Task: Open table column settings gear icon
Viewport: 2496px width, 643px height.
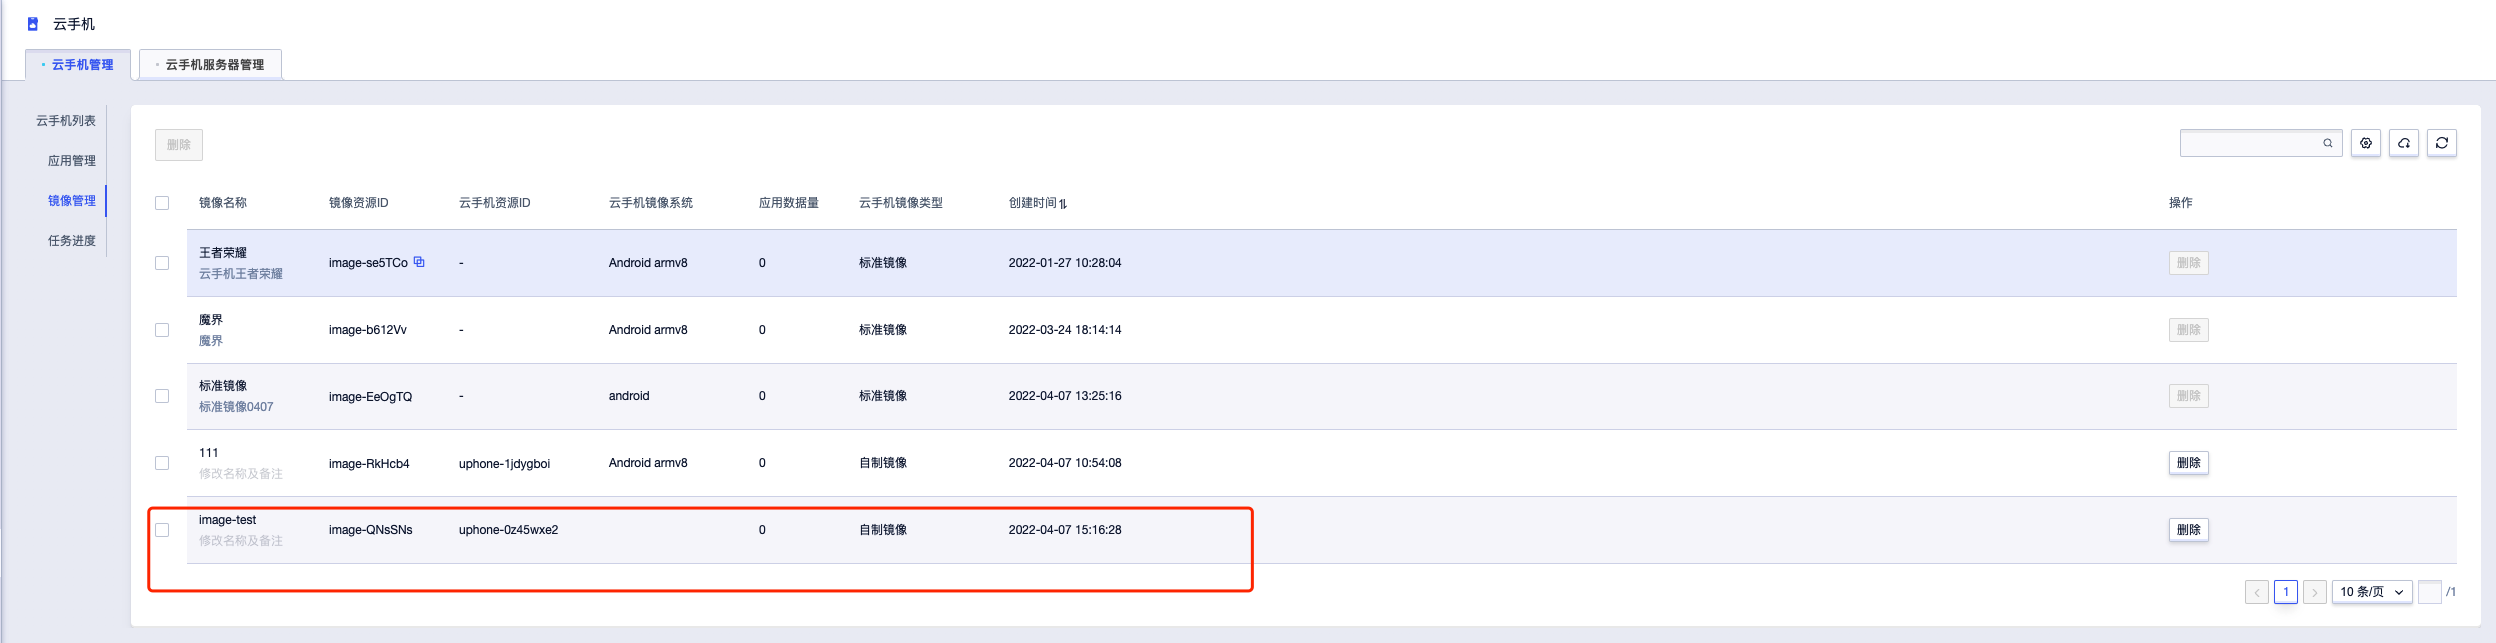Action: click(x=2365, y=143)
